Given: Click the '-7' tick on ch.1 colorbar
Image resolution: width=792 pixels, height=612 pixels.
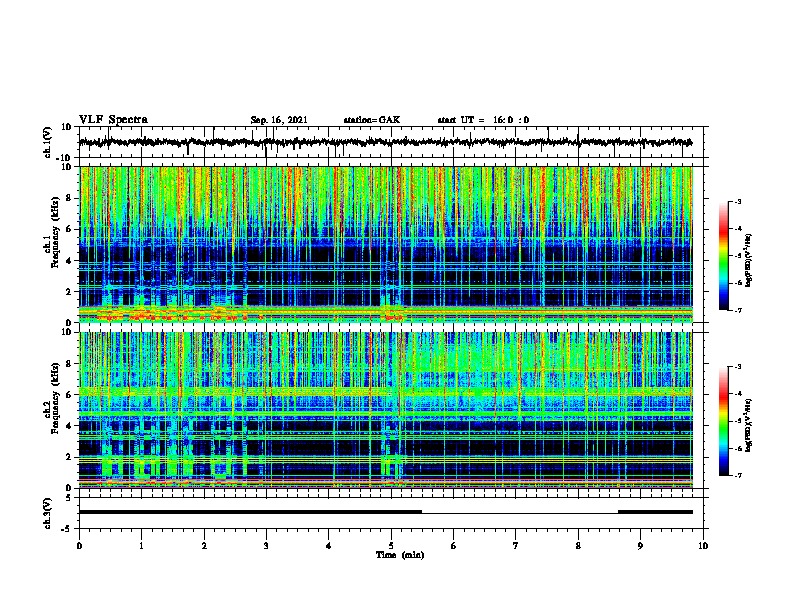Looking at the screenshot, I should [737, 310].
